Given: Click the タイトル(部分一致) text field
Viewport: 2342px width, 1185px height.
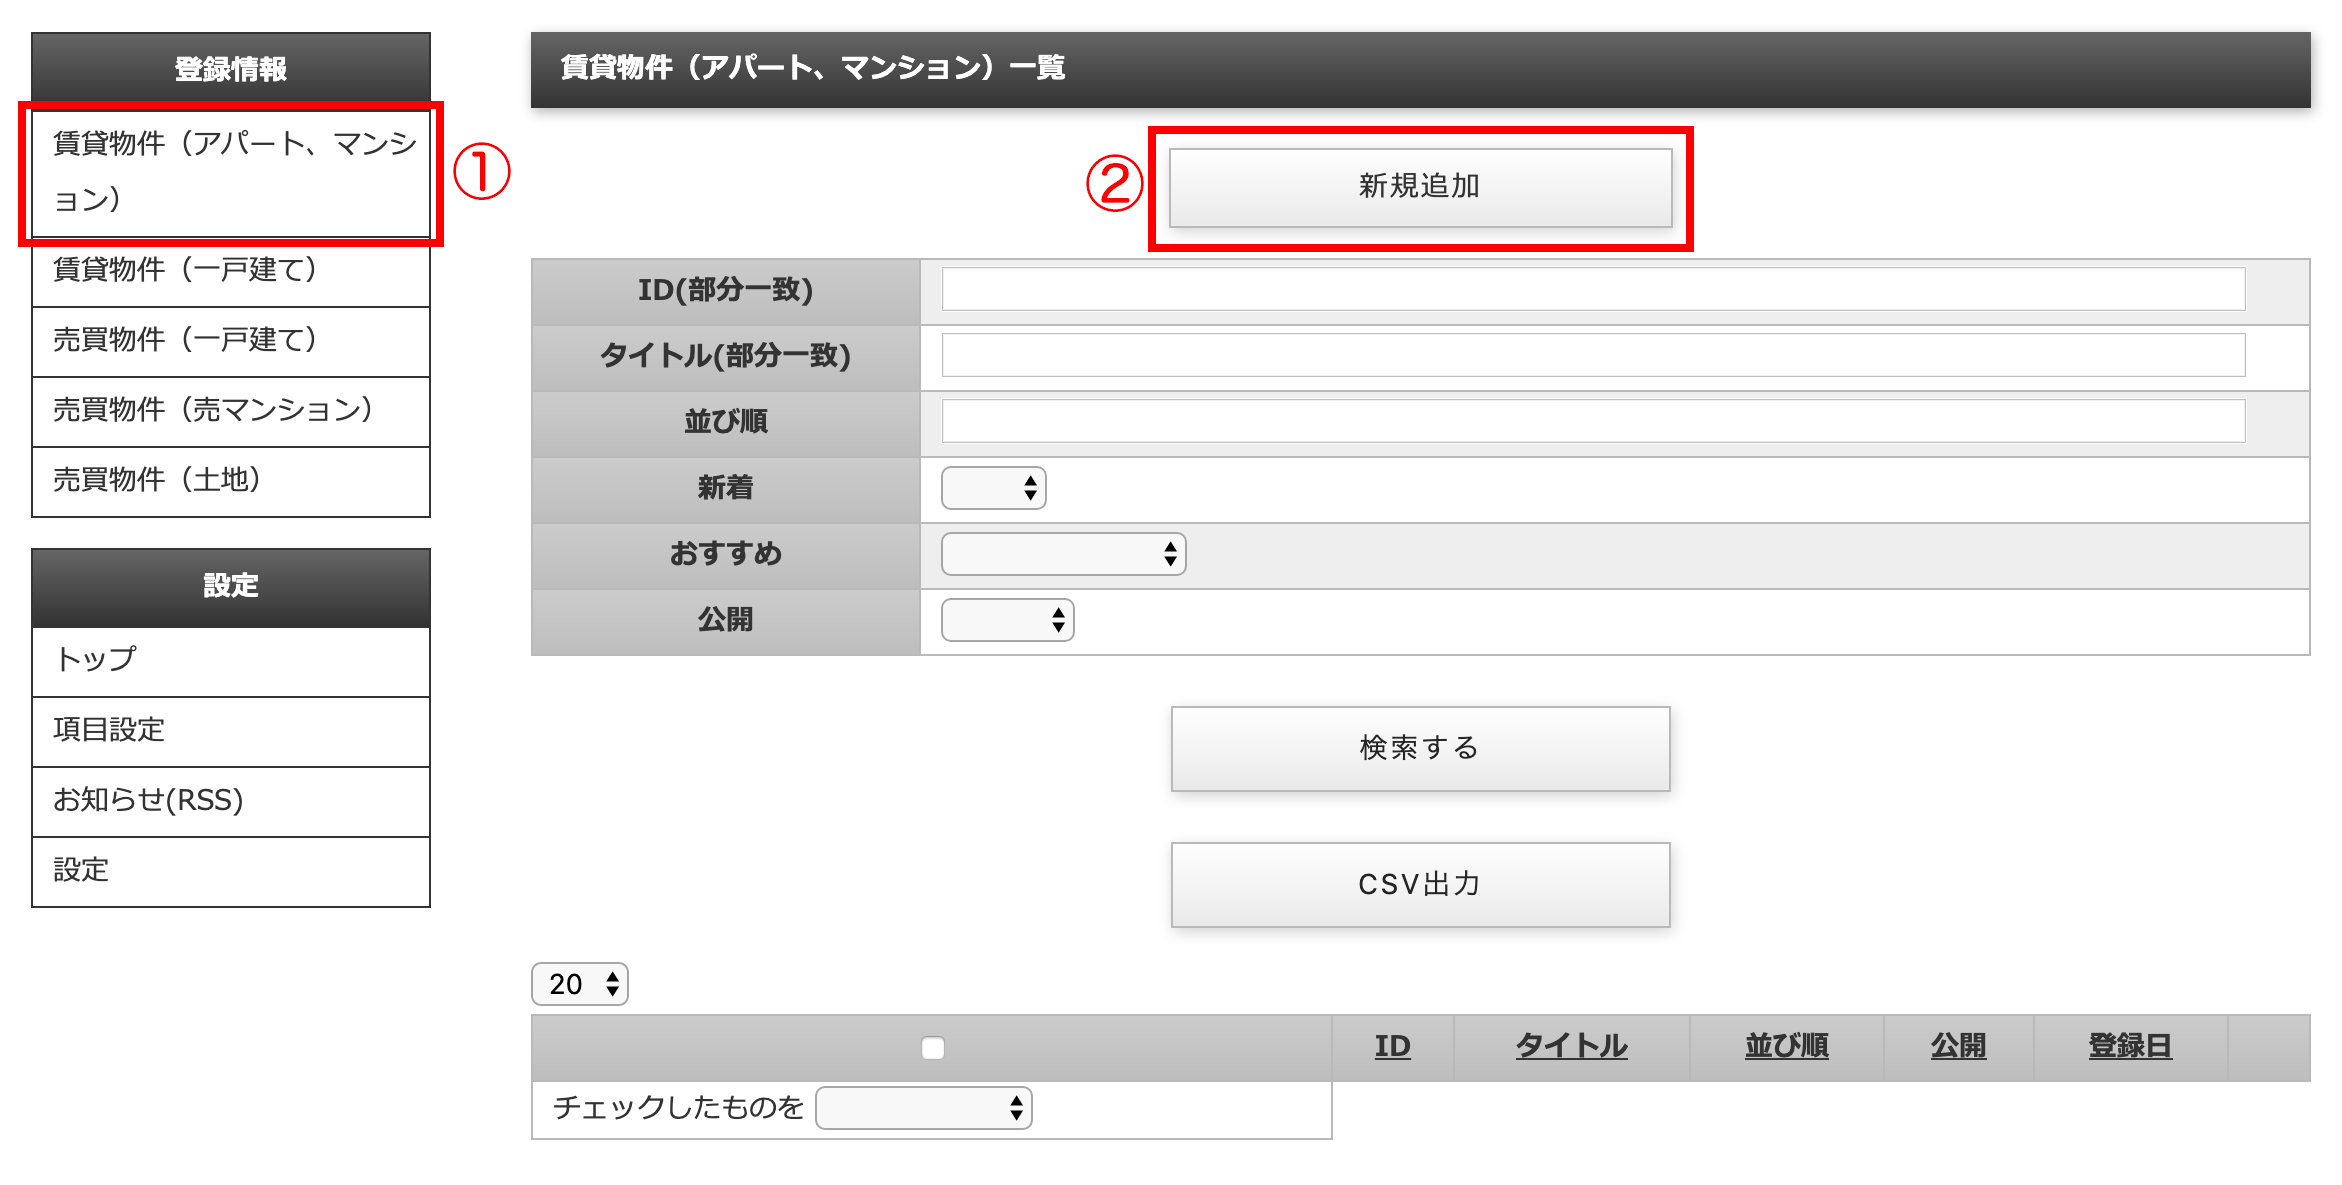Looking at the screenshot, I should [x=1593, y=356].
